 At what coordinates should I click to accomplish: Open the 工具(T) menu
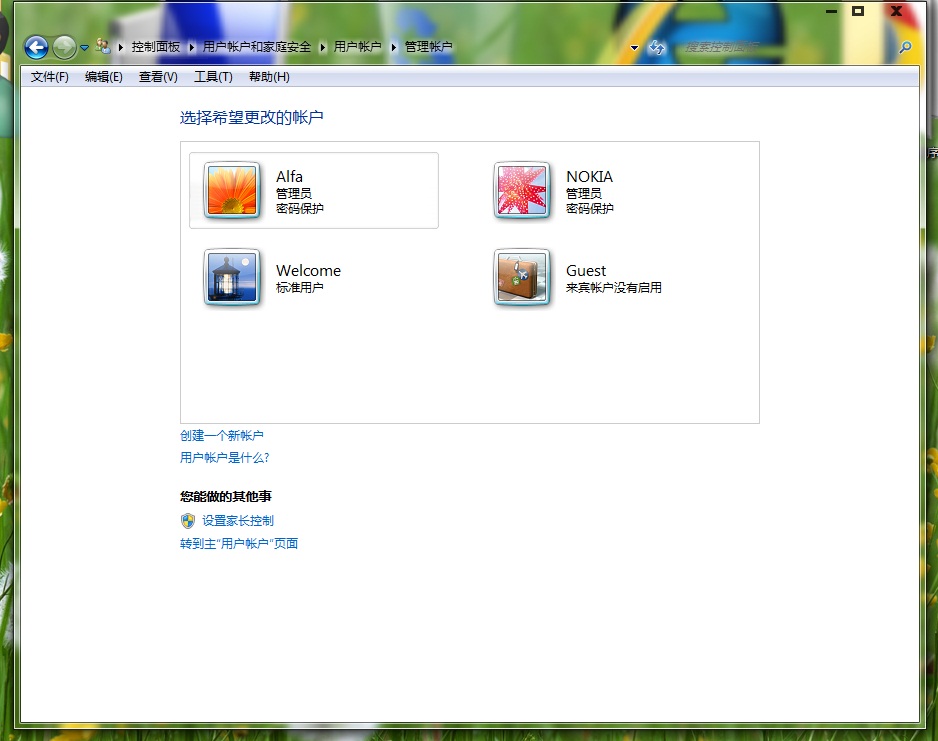point(212,77)
